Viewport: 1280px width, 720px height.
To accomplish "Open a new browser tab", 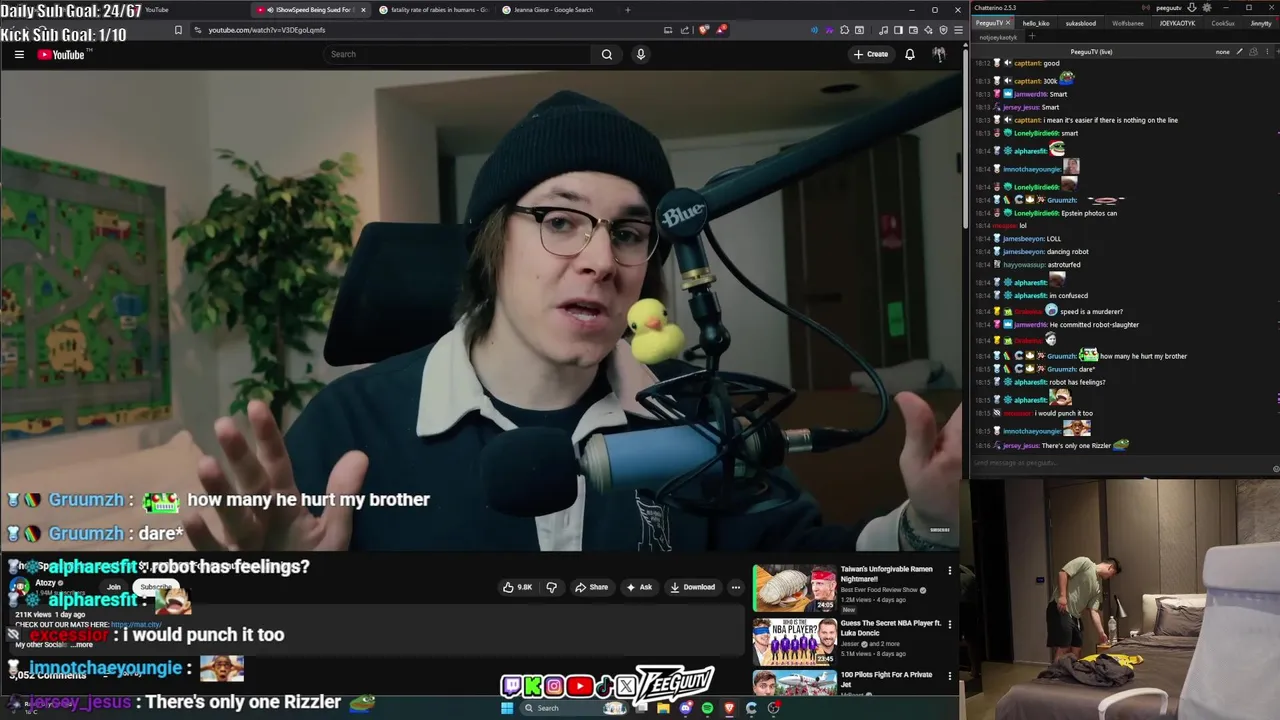I will point(628,10).
